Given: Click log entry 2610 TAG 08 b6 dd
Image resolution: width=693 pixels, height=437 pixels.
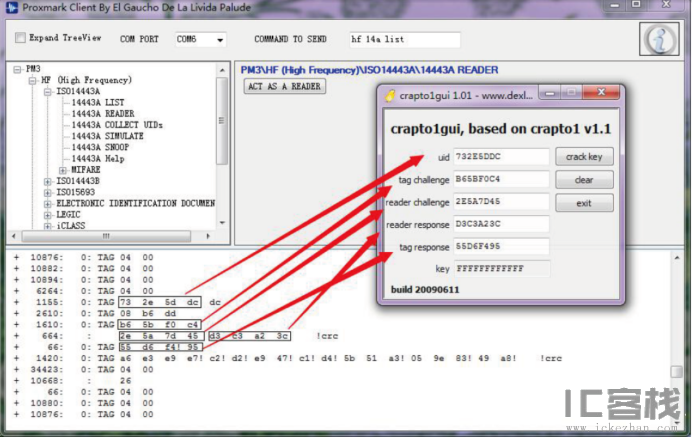Looking at the screenshot, I should [106, 313].
